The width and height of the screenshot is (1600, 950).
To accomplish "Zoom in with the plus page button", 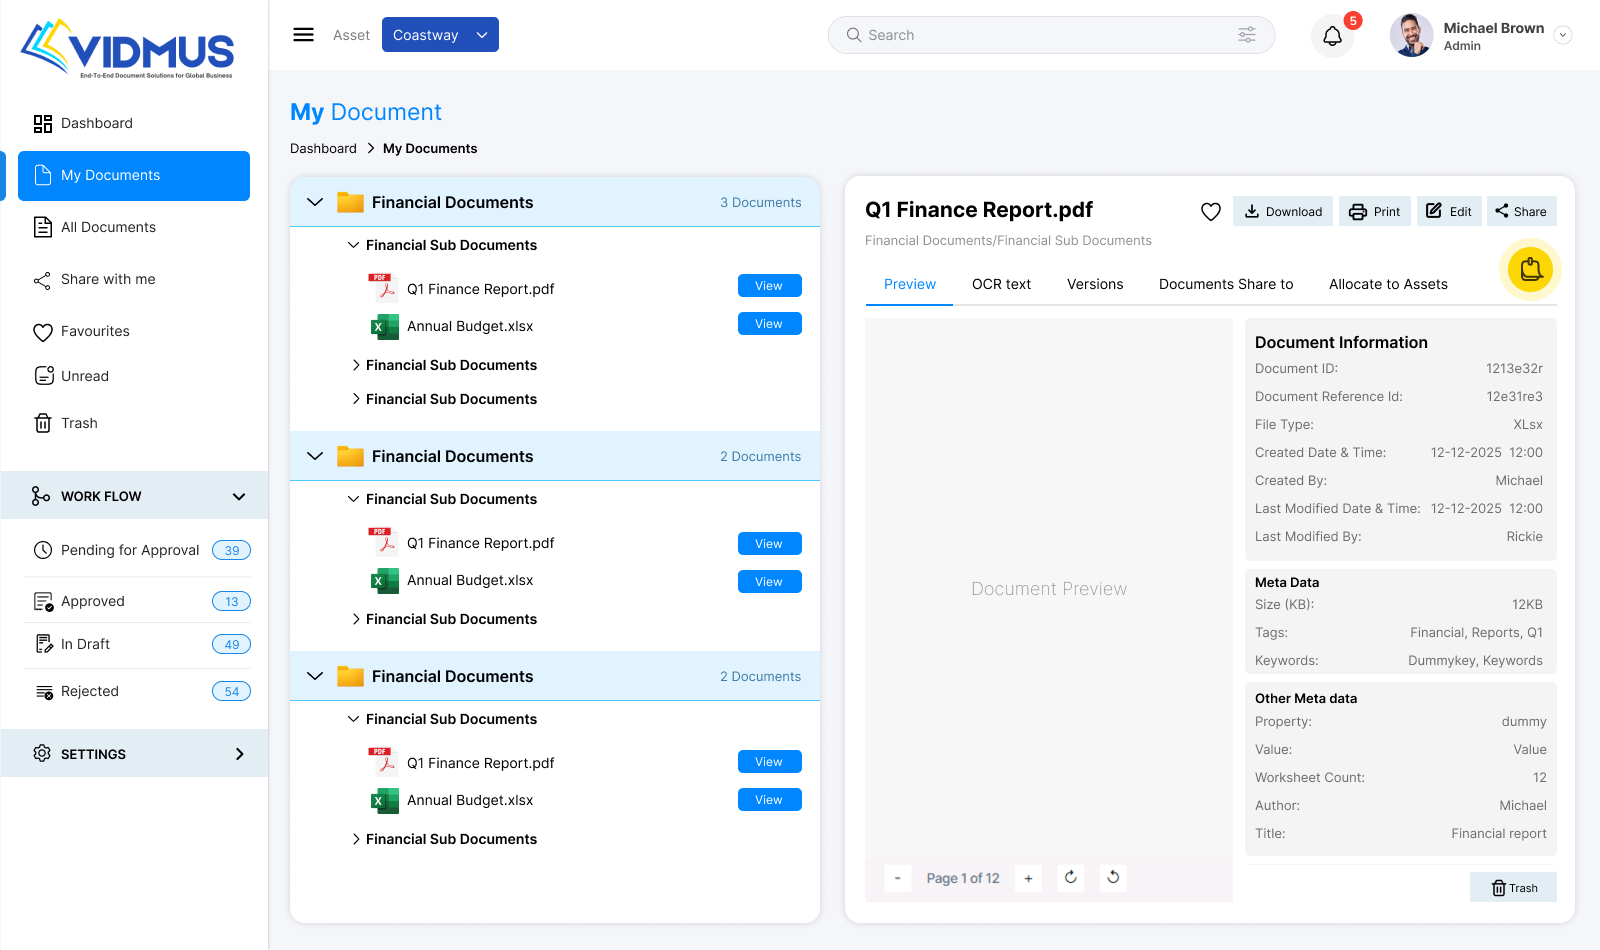I will click(1028, 878).
